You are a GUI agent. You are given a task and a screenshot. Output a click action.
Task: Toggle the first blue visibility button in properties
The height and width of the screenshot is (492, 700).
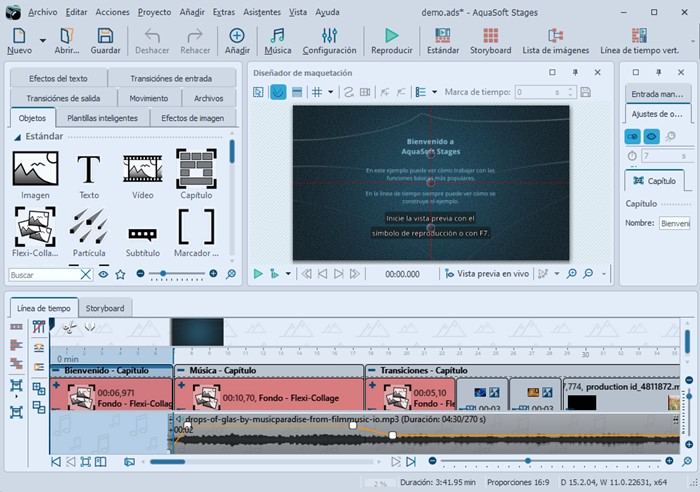633,136
